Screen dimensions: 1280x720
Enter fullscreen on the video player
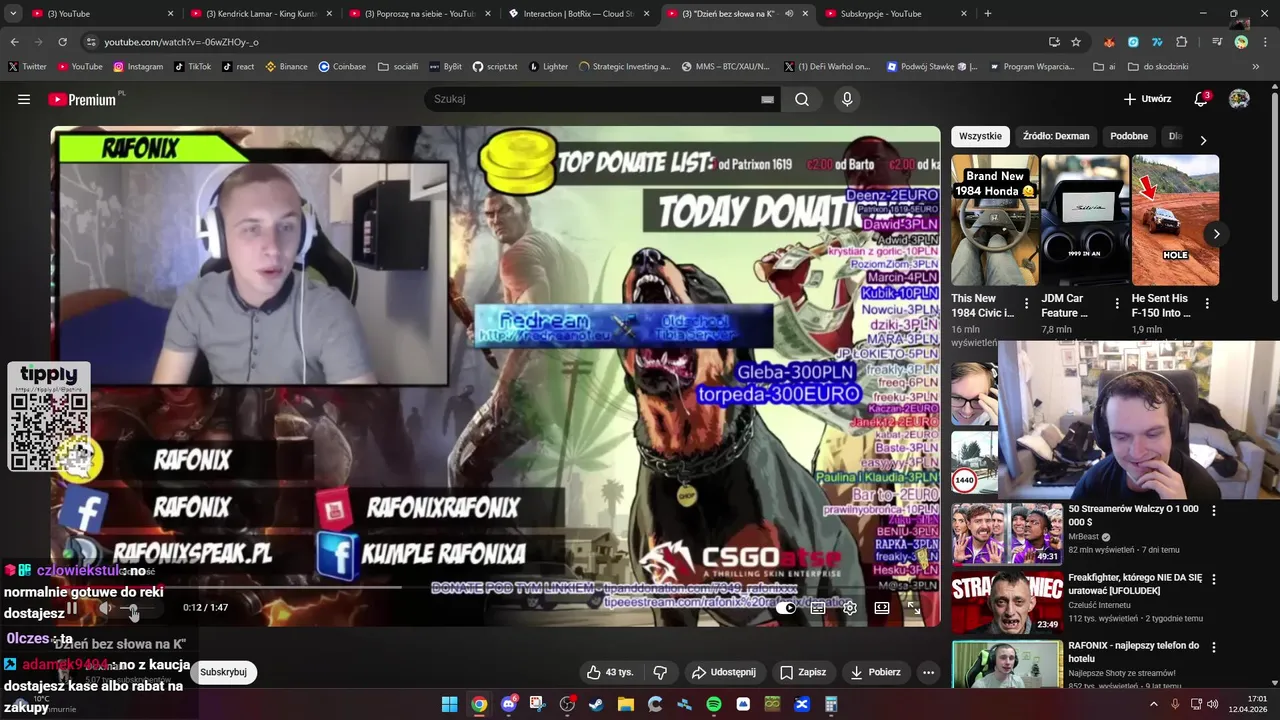click(913, 607)
